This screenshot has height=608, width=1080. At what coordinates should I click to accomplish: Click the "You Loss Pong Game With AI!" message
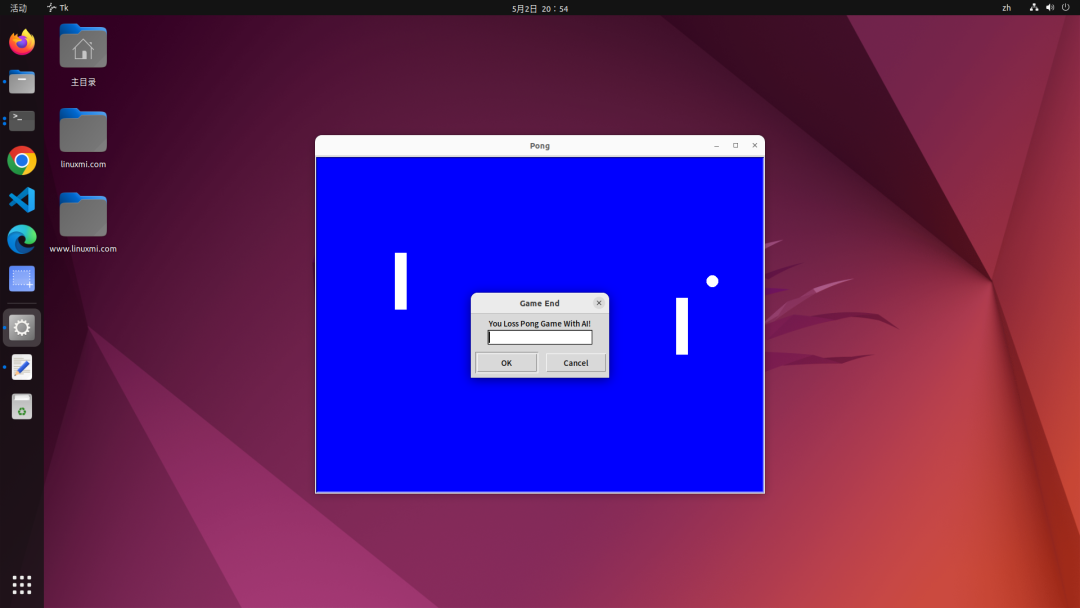(539, 324)
